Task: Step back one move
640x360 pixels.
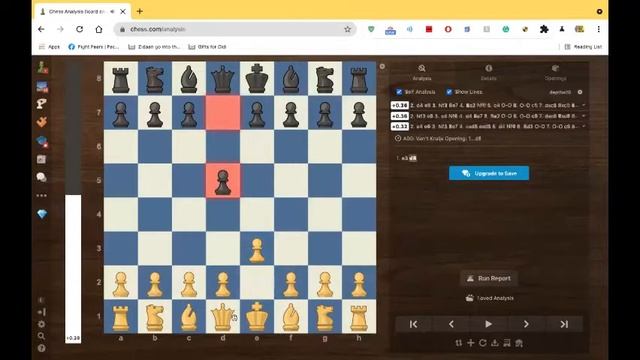Action: (x=451, y=324)
